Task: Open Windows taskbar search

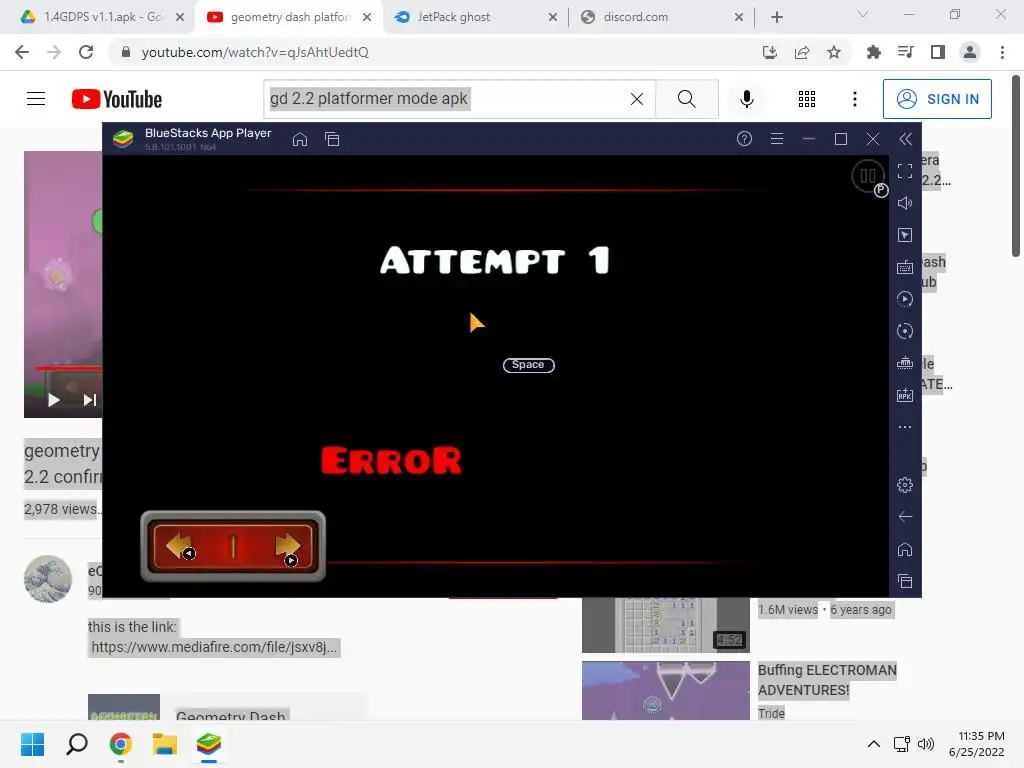Action: [76, 744]
